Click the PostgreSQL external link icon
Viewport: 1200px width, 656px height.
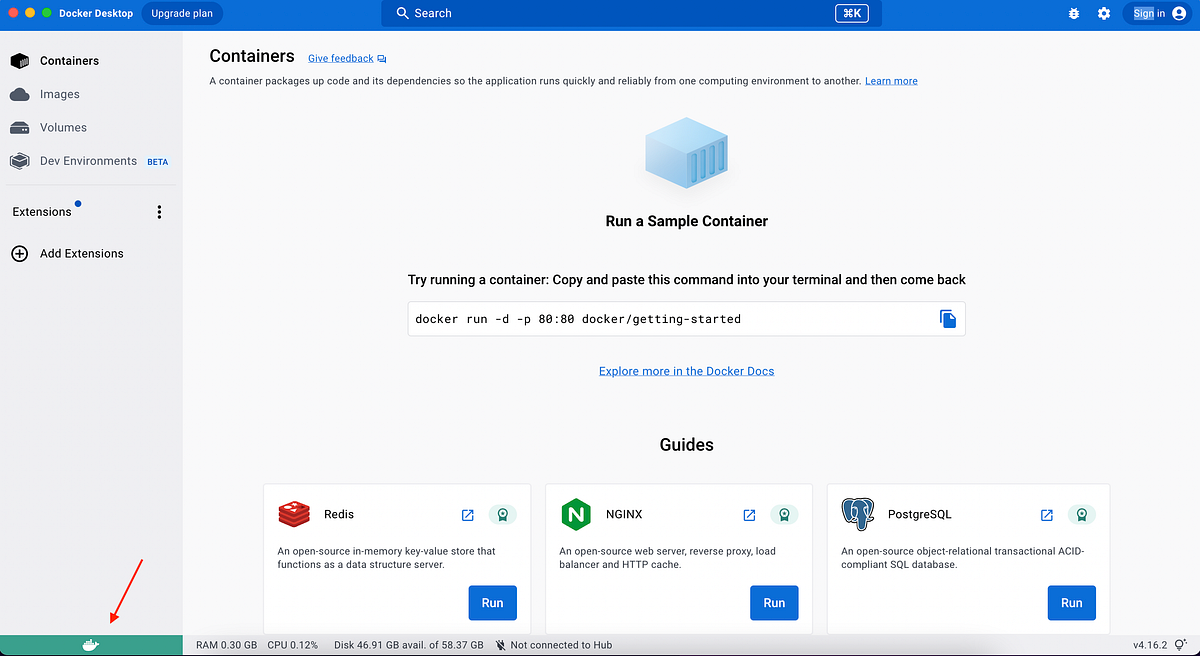(1046, 514)
